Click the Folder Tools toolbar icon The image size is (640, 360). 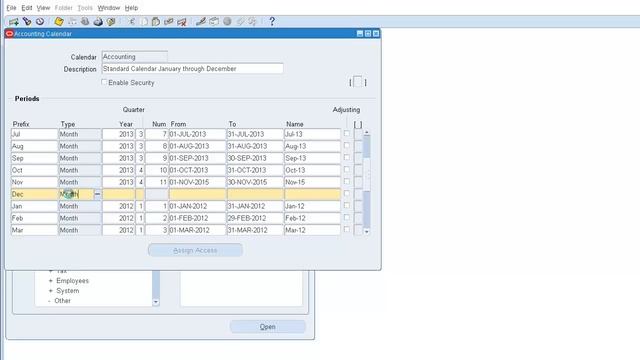(253, 22)
